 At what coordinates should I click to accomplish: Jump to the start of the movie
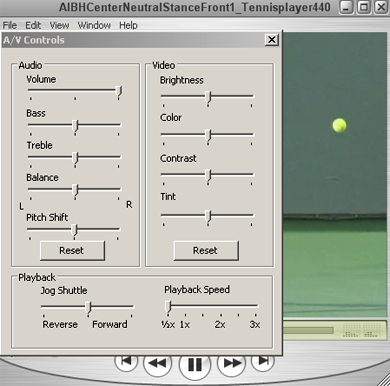point(126,361)
